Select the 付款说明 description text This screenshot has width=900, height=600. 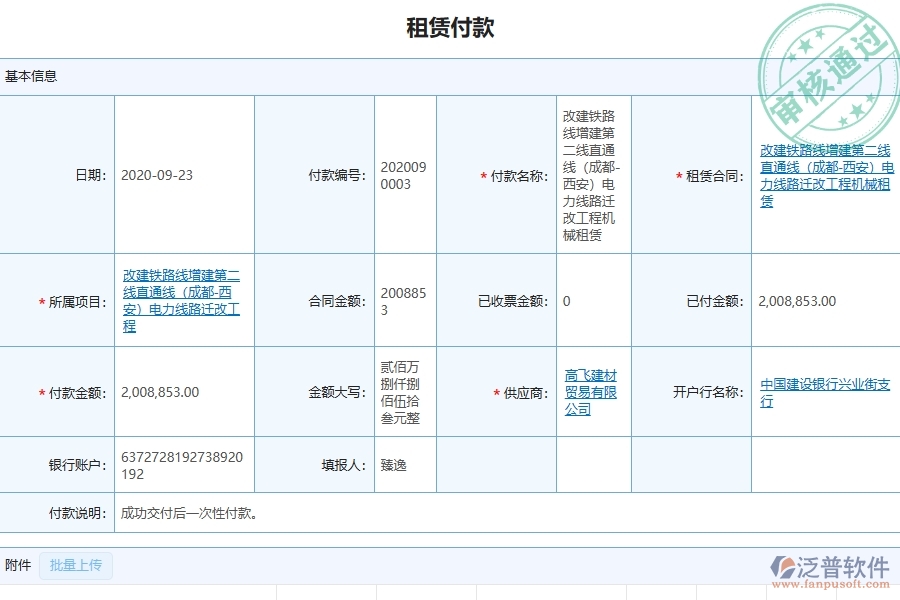(x=185, y=514)
